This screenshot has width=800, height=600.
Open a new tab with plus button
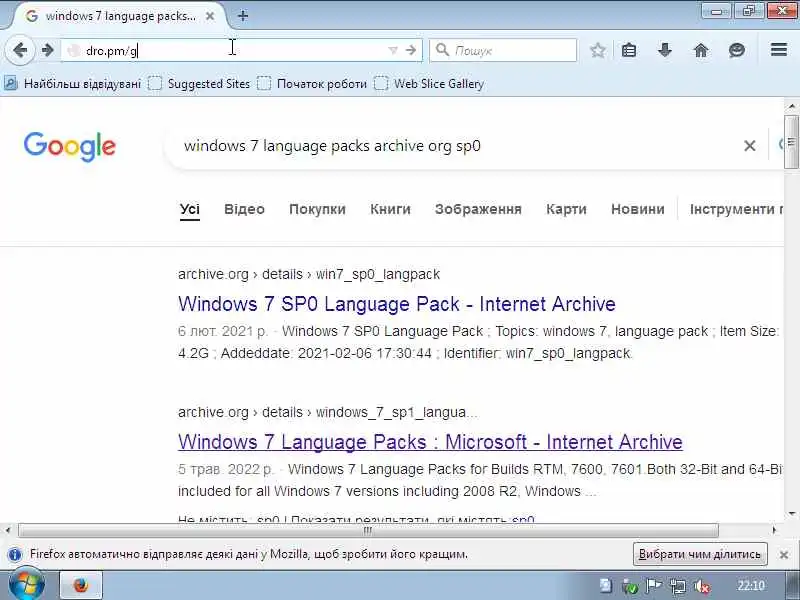[x=243, y=16]
